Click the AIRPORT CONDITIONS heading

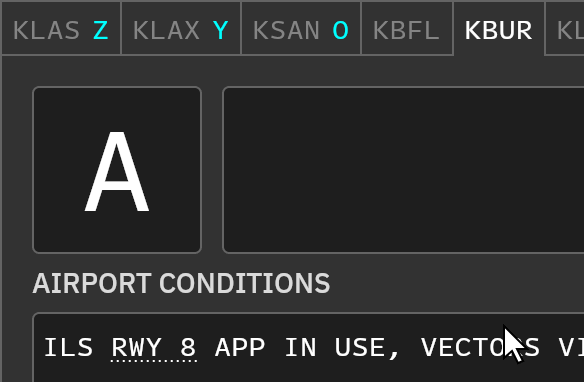(181, 284)
